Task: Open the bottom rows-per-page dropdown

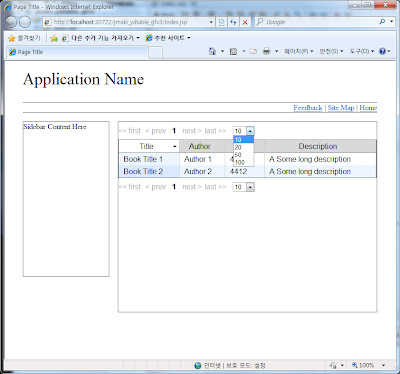Action: [244, 187]
